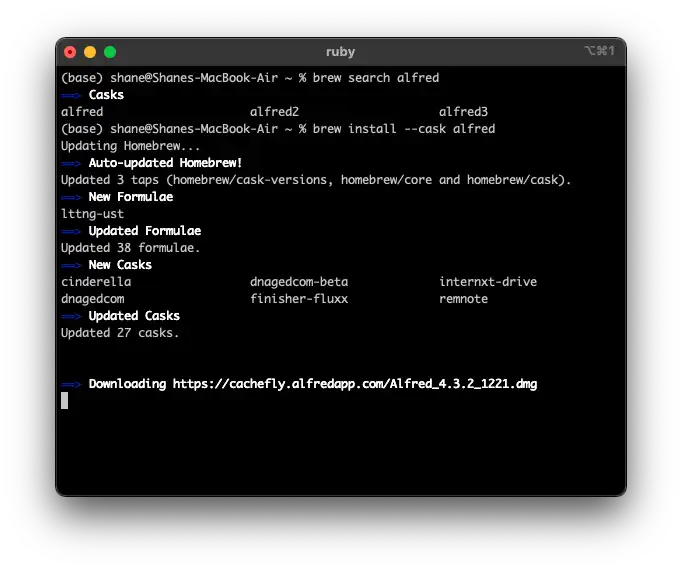
Task: Minimize the terminal with yellow button
Action: [x=90, y=52]
